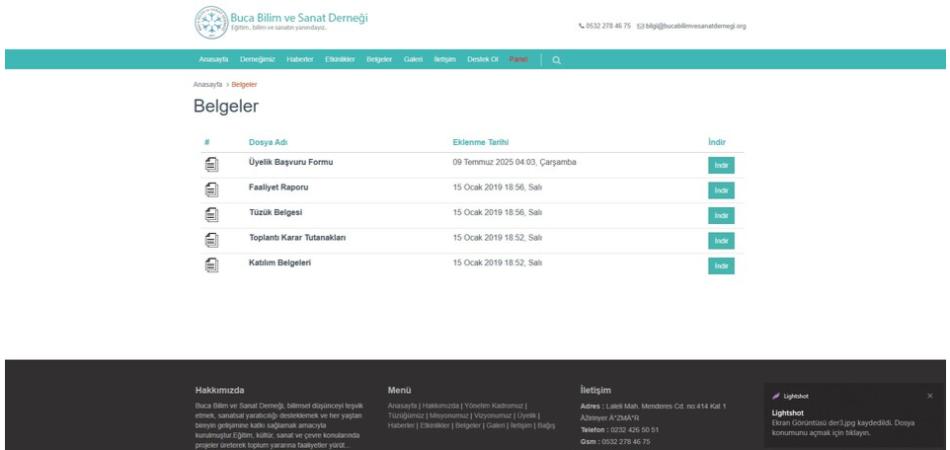
Task: Open the search magnifier icon in navbar
Action: [x=556, y=60]
